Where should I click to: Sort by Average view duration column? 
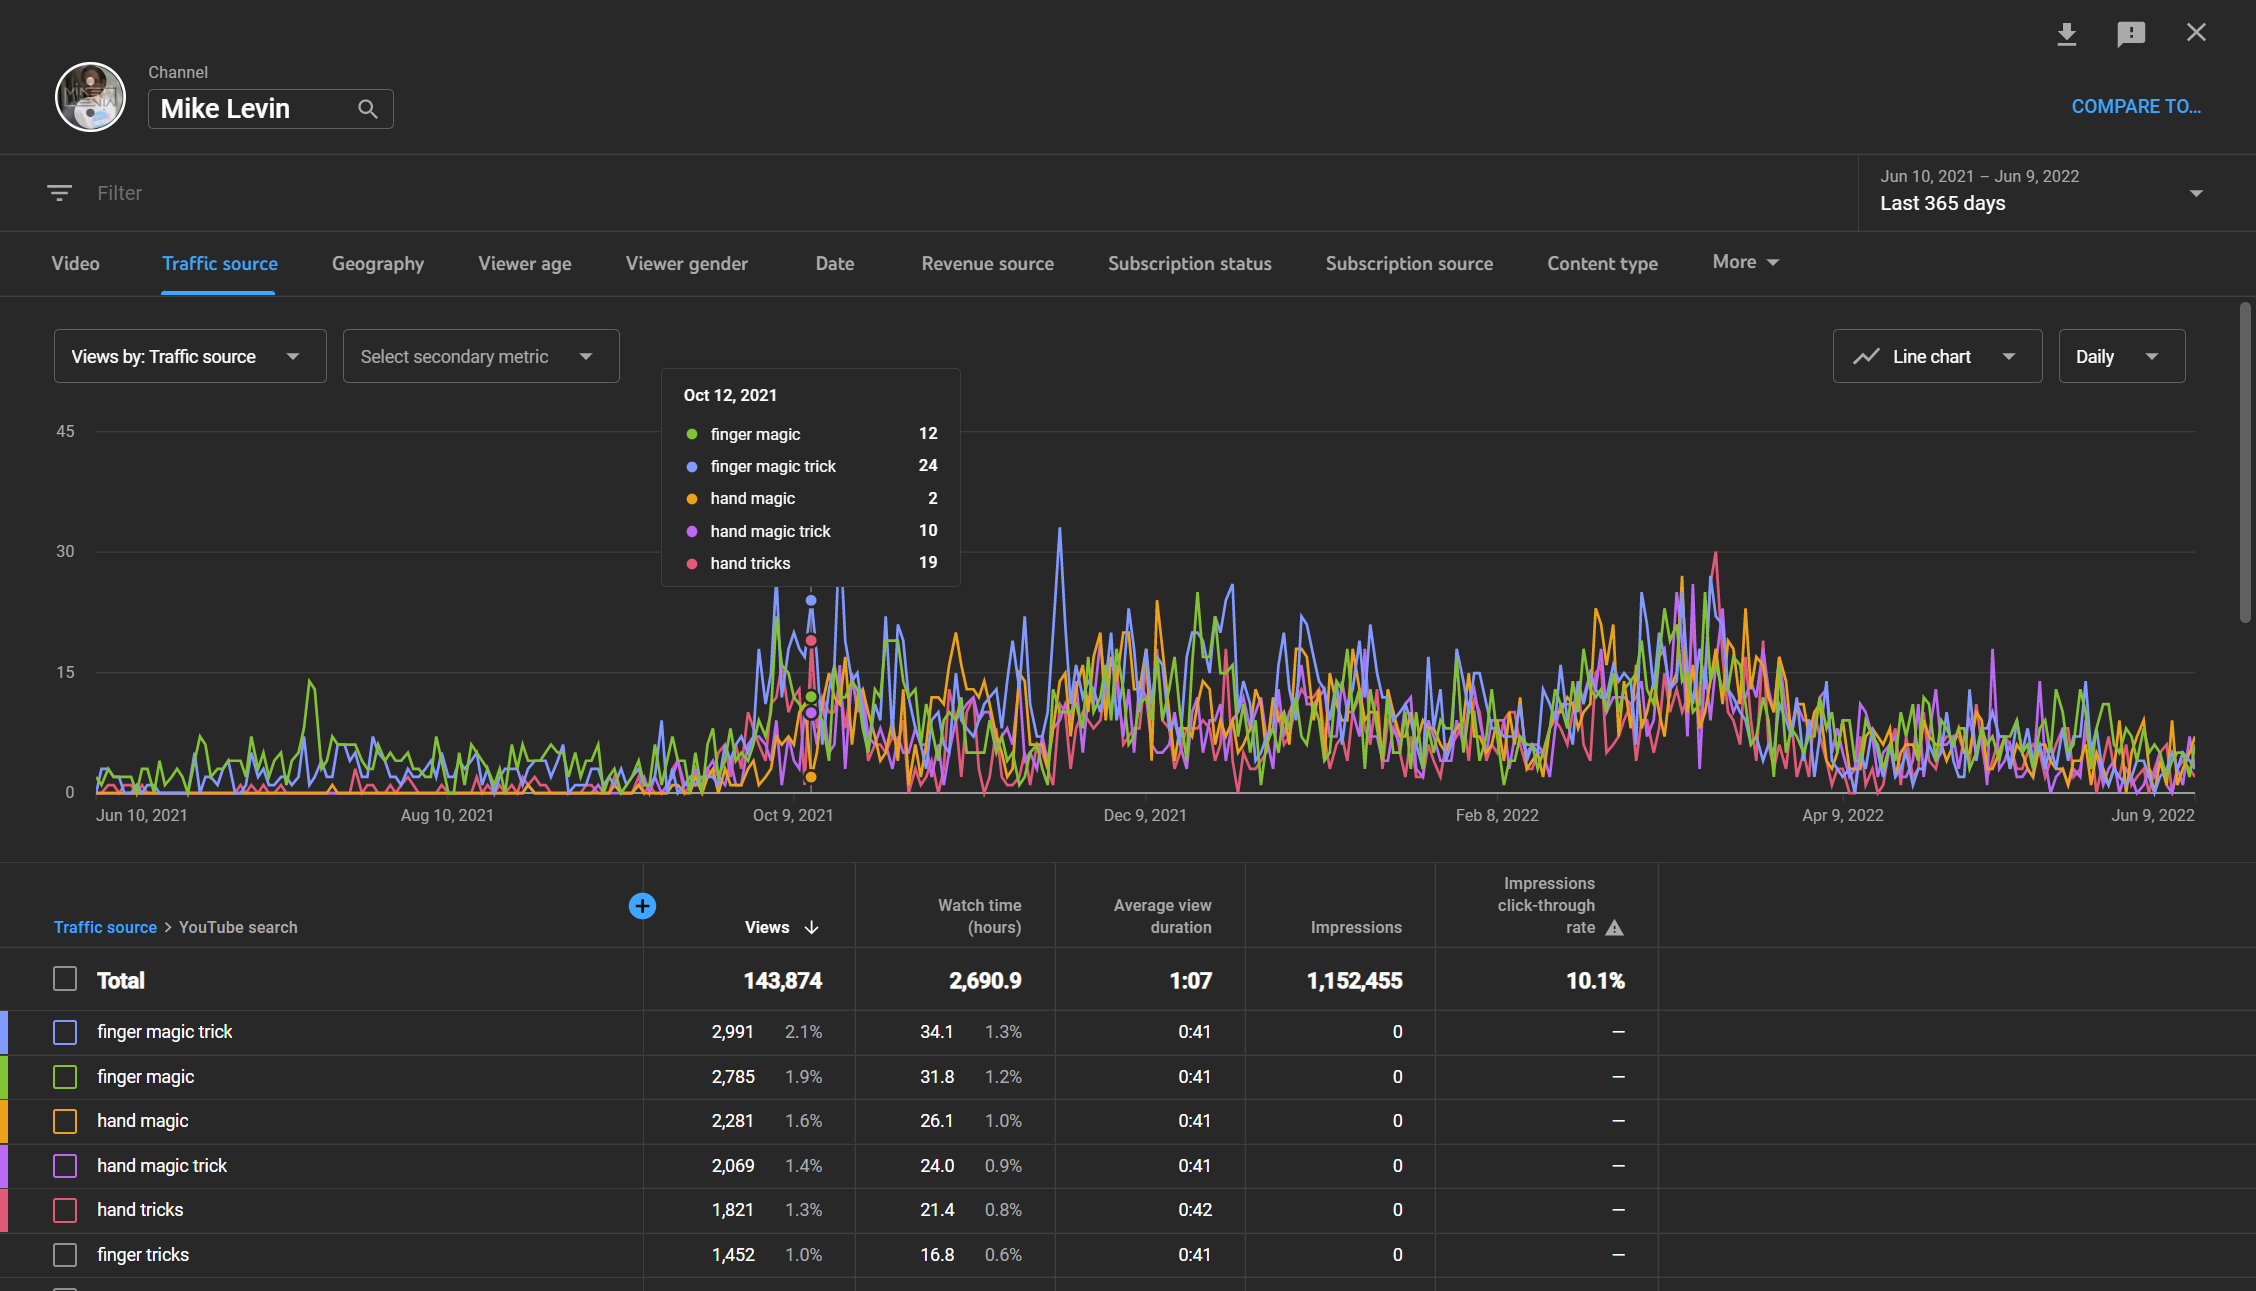tap(1163, 916)
